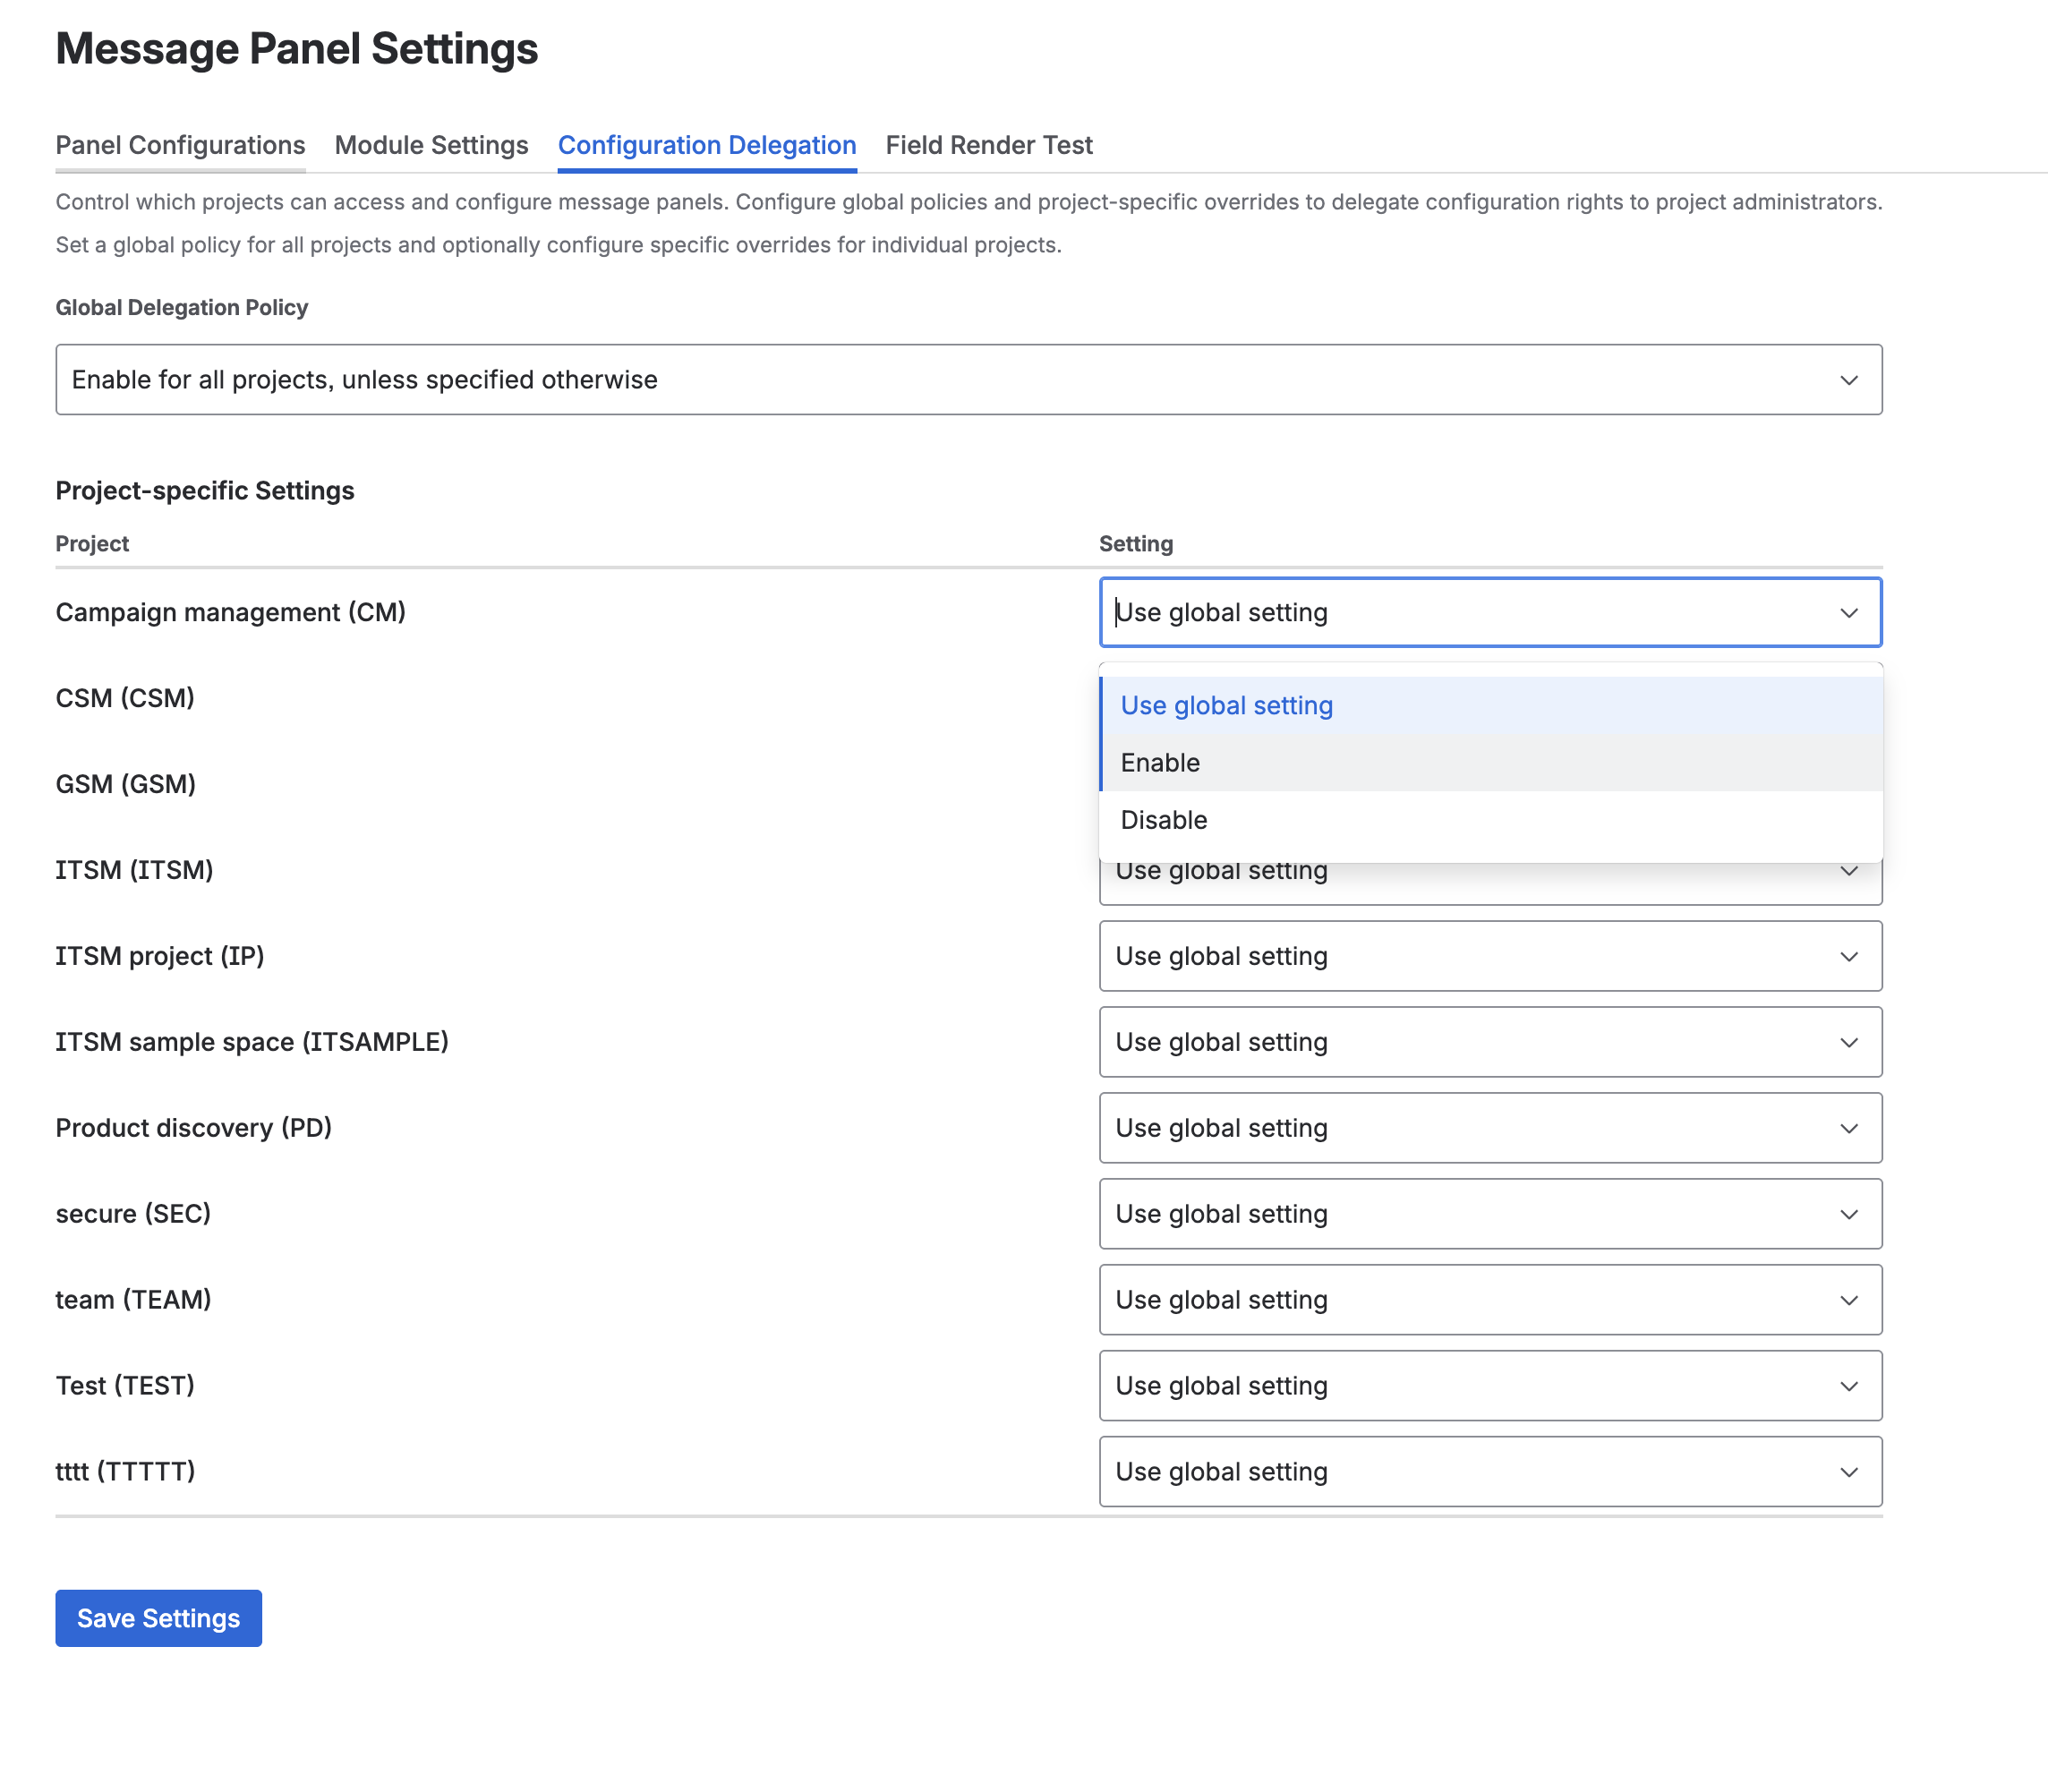Open the Product discovery setting dropdown
This screenshot has width=2048, height=1792.
[1490, 1128]
